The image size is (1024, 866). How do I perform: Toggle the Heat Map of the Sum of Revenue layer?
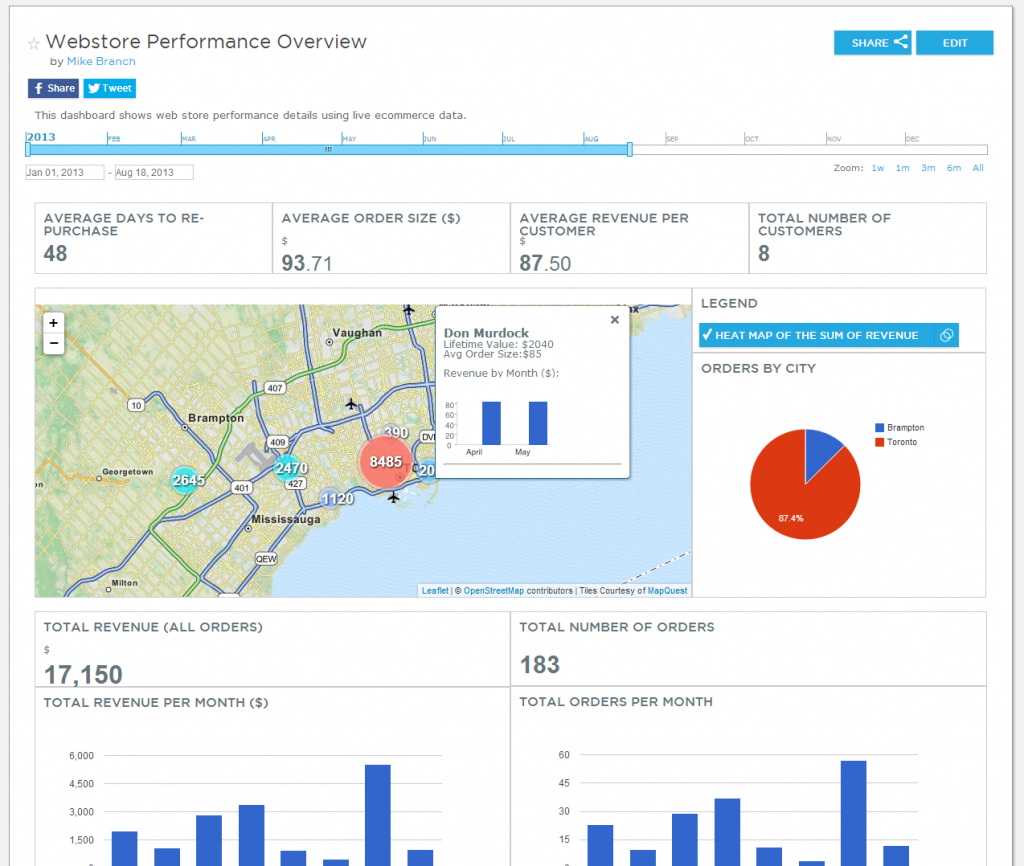(x=816, y=335)
